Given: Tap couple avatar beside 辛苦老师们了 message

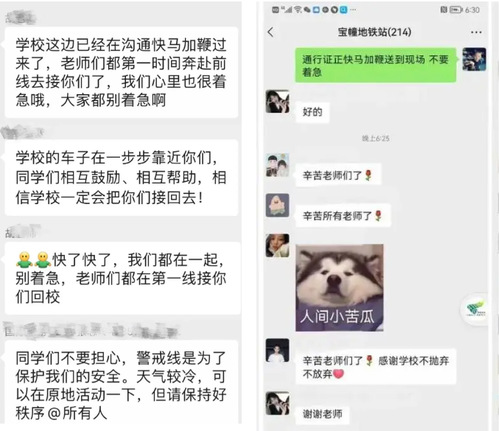Looking at the screenshot, I should tap(277, 165).
